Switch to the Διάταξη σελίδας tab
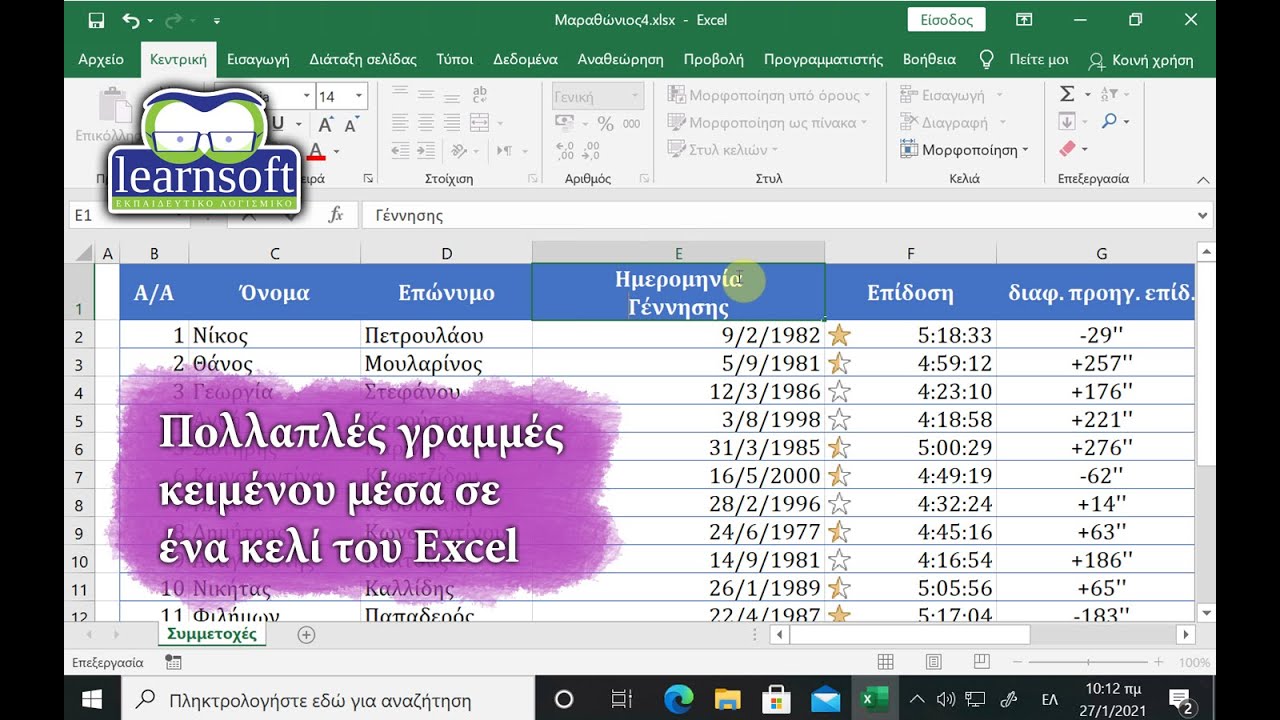The width and height of the screenshot is (1280, 720). click(363, 59)
